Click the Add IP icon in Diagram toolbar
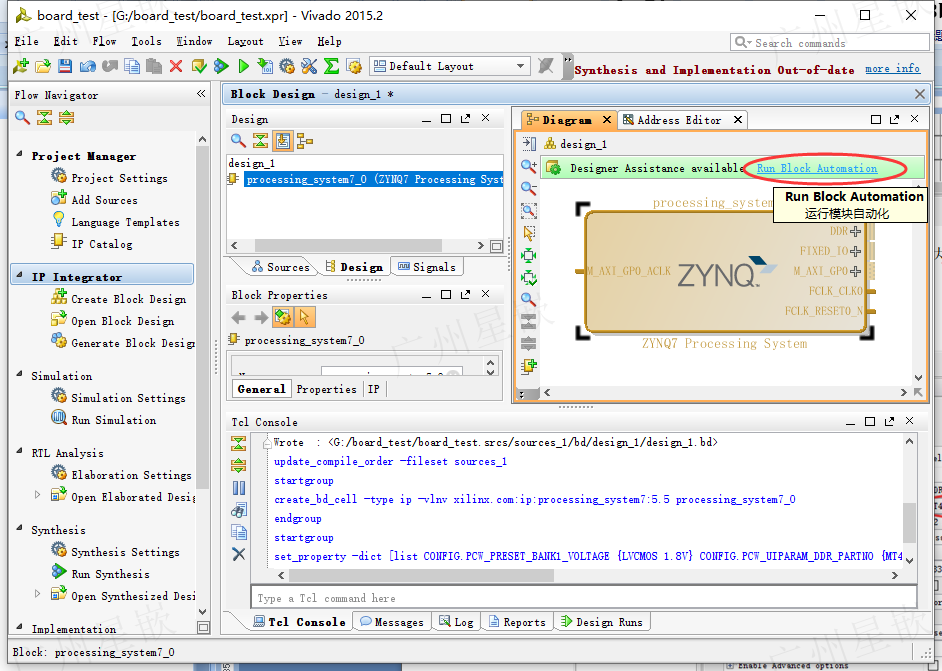The image size is (942, 671). click(529, 366)
